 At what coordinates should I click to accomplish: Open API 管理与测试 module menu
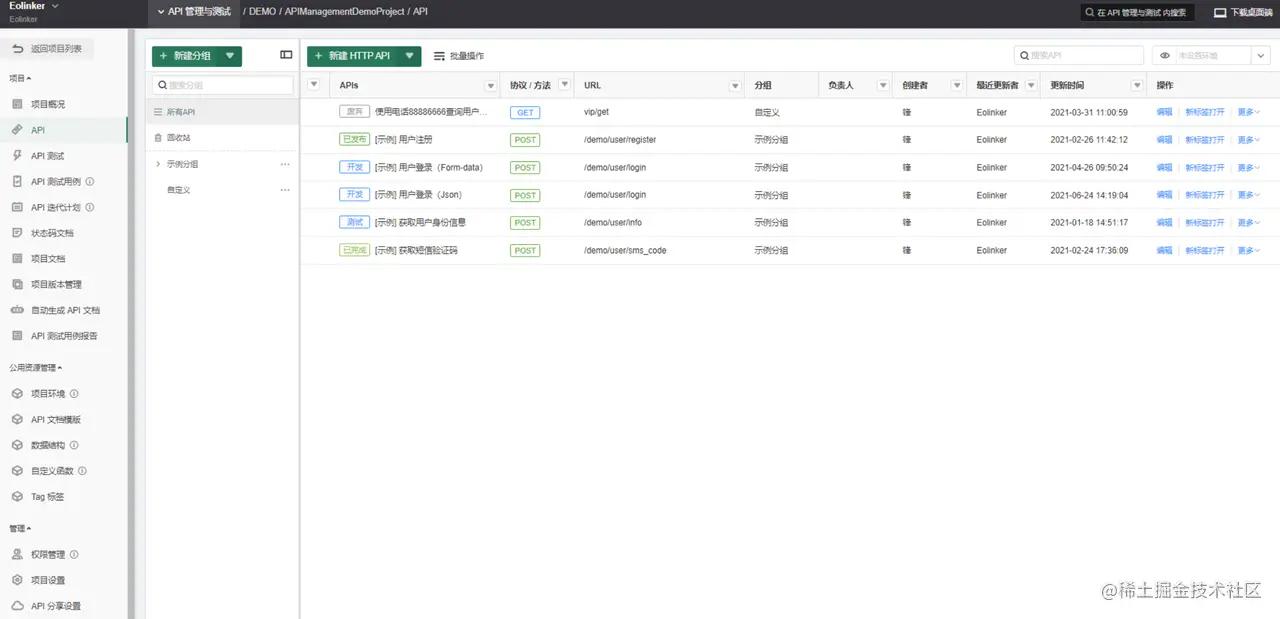point(193,12)
